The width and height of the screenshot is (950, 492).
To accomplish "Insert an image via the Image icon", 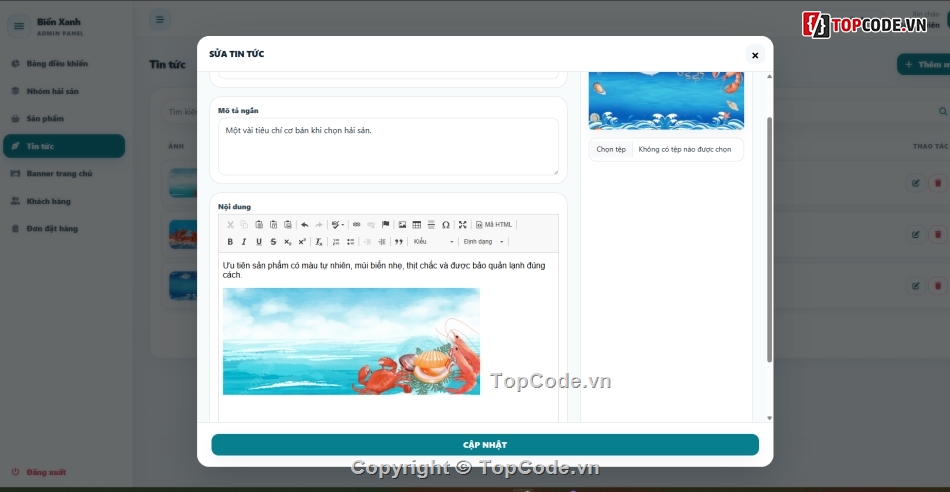I will 402,225.
